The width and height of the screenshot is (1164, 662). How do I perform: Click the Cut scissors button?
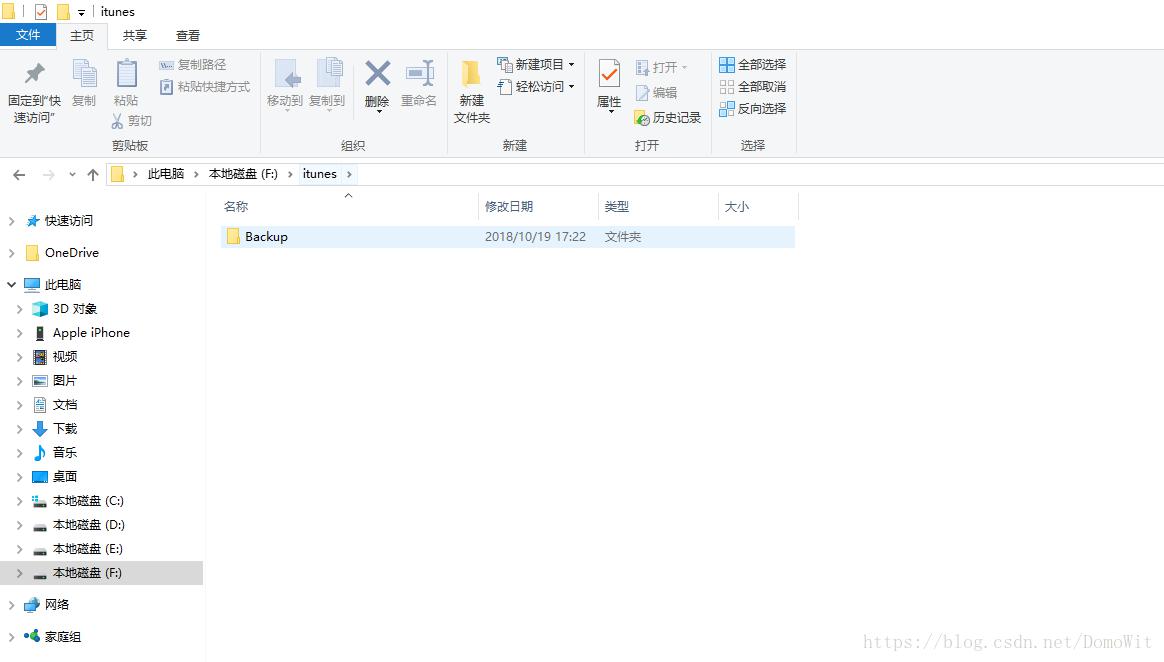(x=131, y=120)
